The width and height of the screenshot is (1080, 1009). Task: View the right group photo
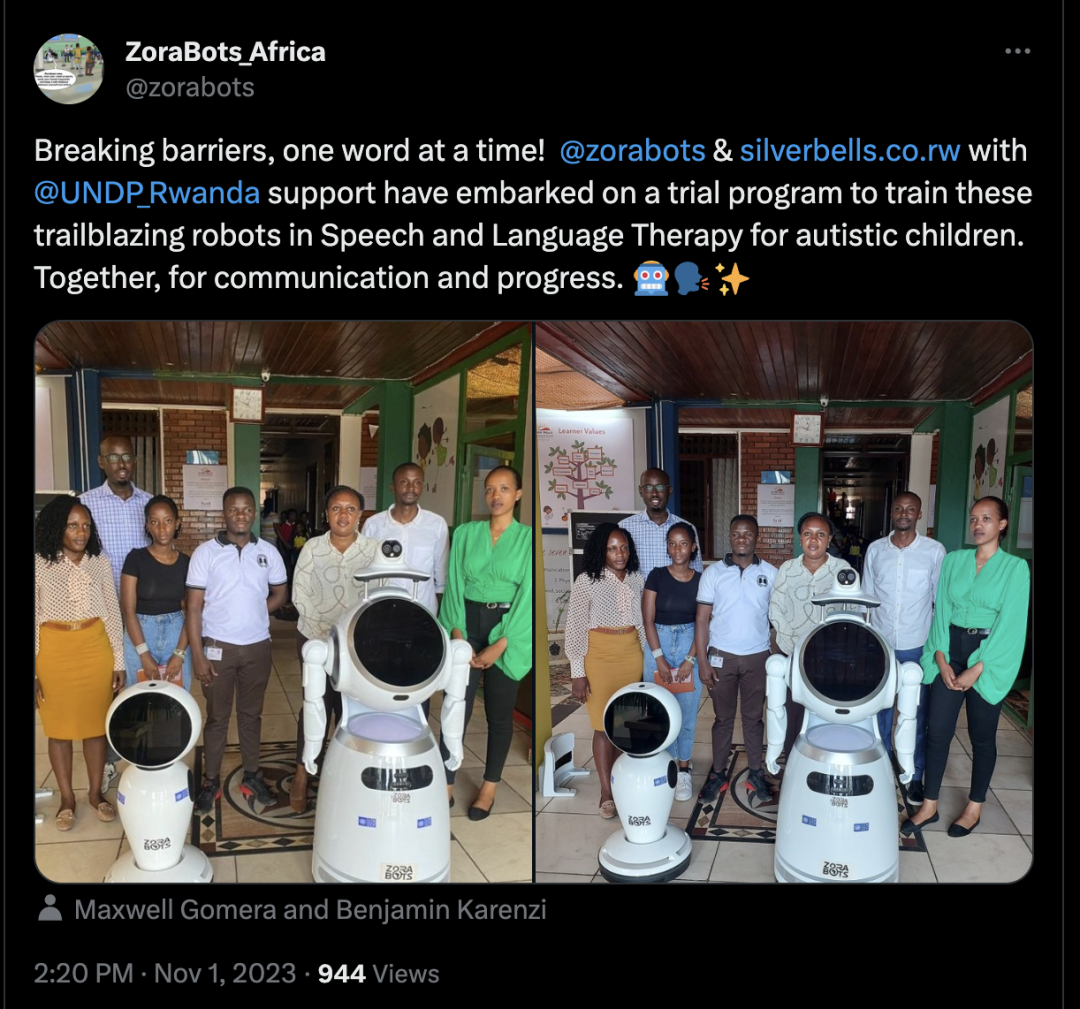(x=785, y=602)
